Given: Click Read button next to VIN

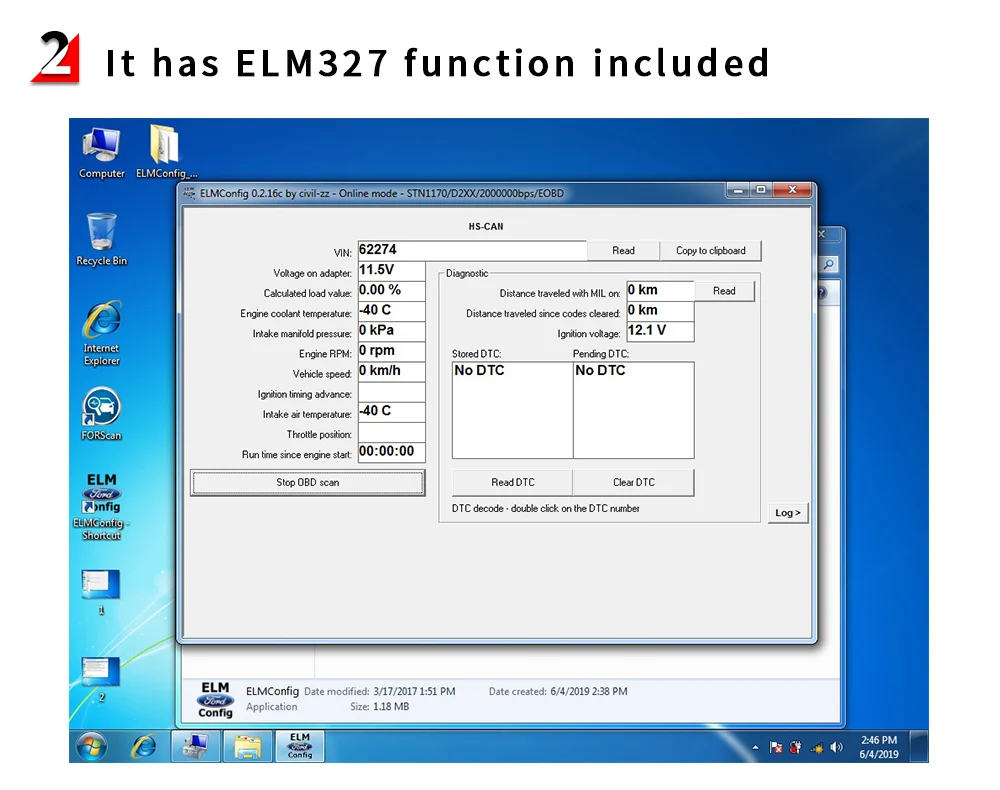Looking at the screenshot, I should (x=623, y=251).
